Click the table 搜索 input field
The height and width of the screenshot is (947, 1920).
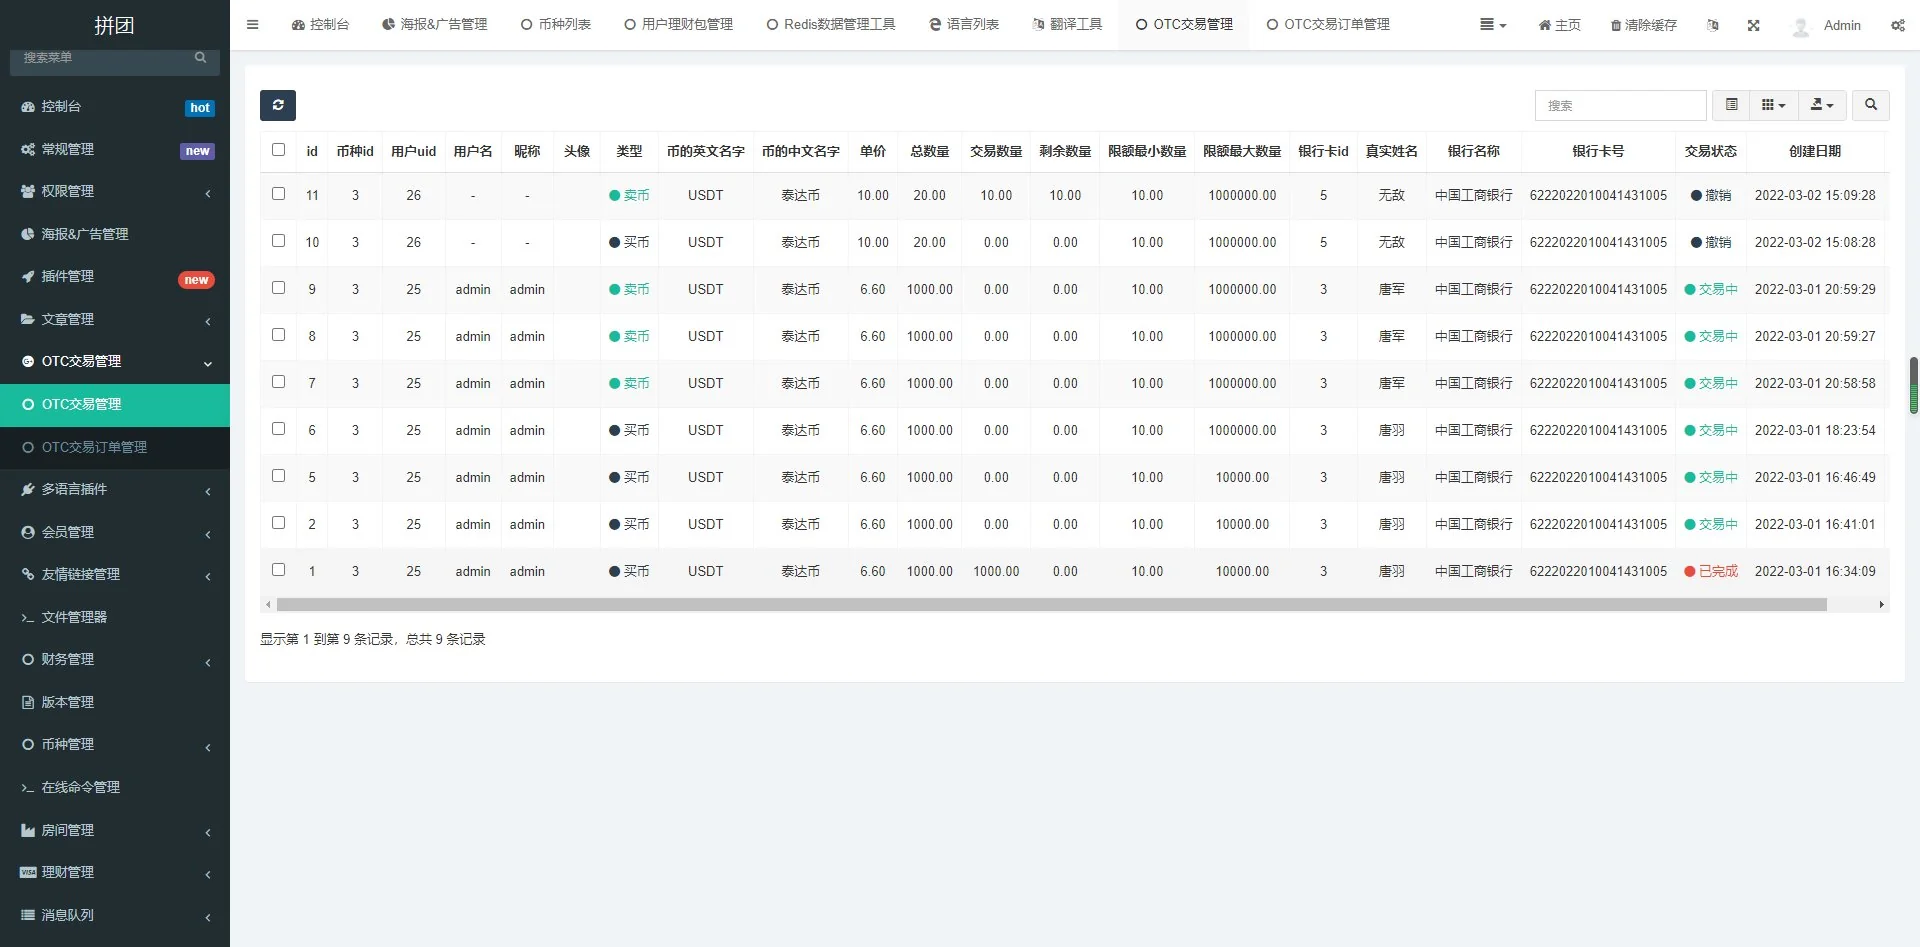pos(1619,105)
